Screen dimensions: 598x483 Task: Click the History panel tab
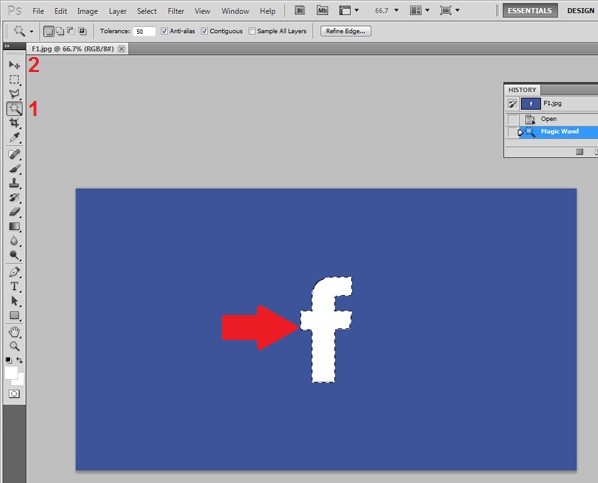point(522,90)
